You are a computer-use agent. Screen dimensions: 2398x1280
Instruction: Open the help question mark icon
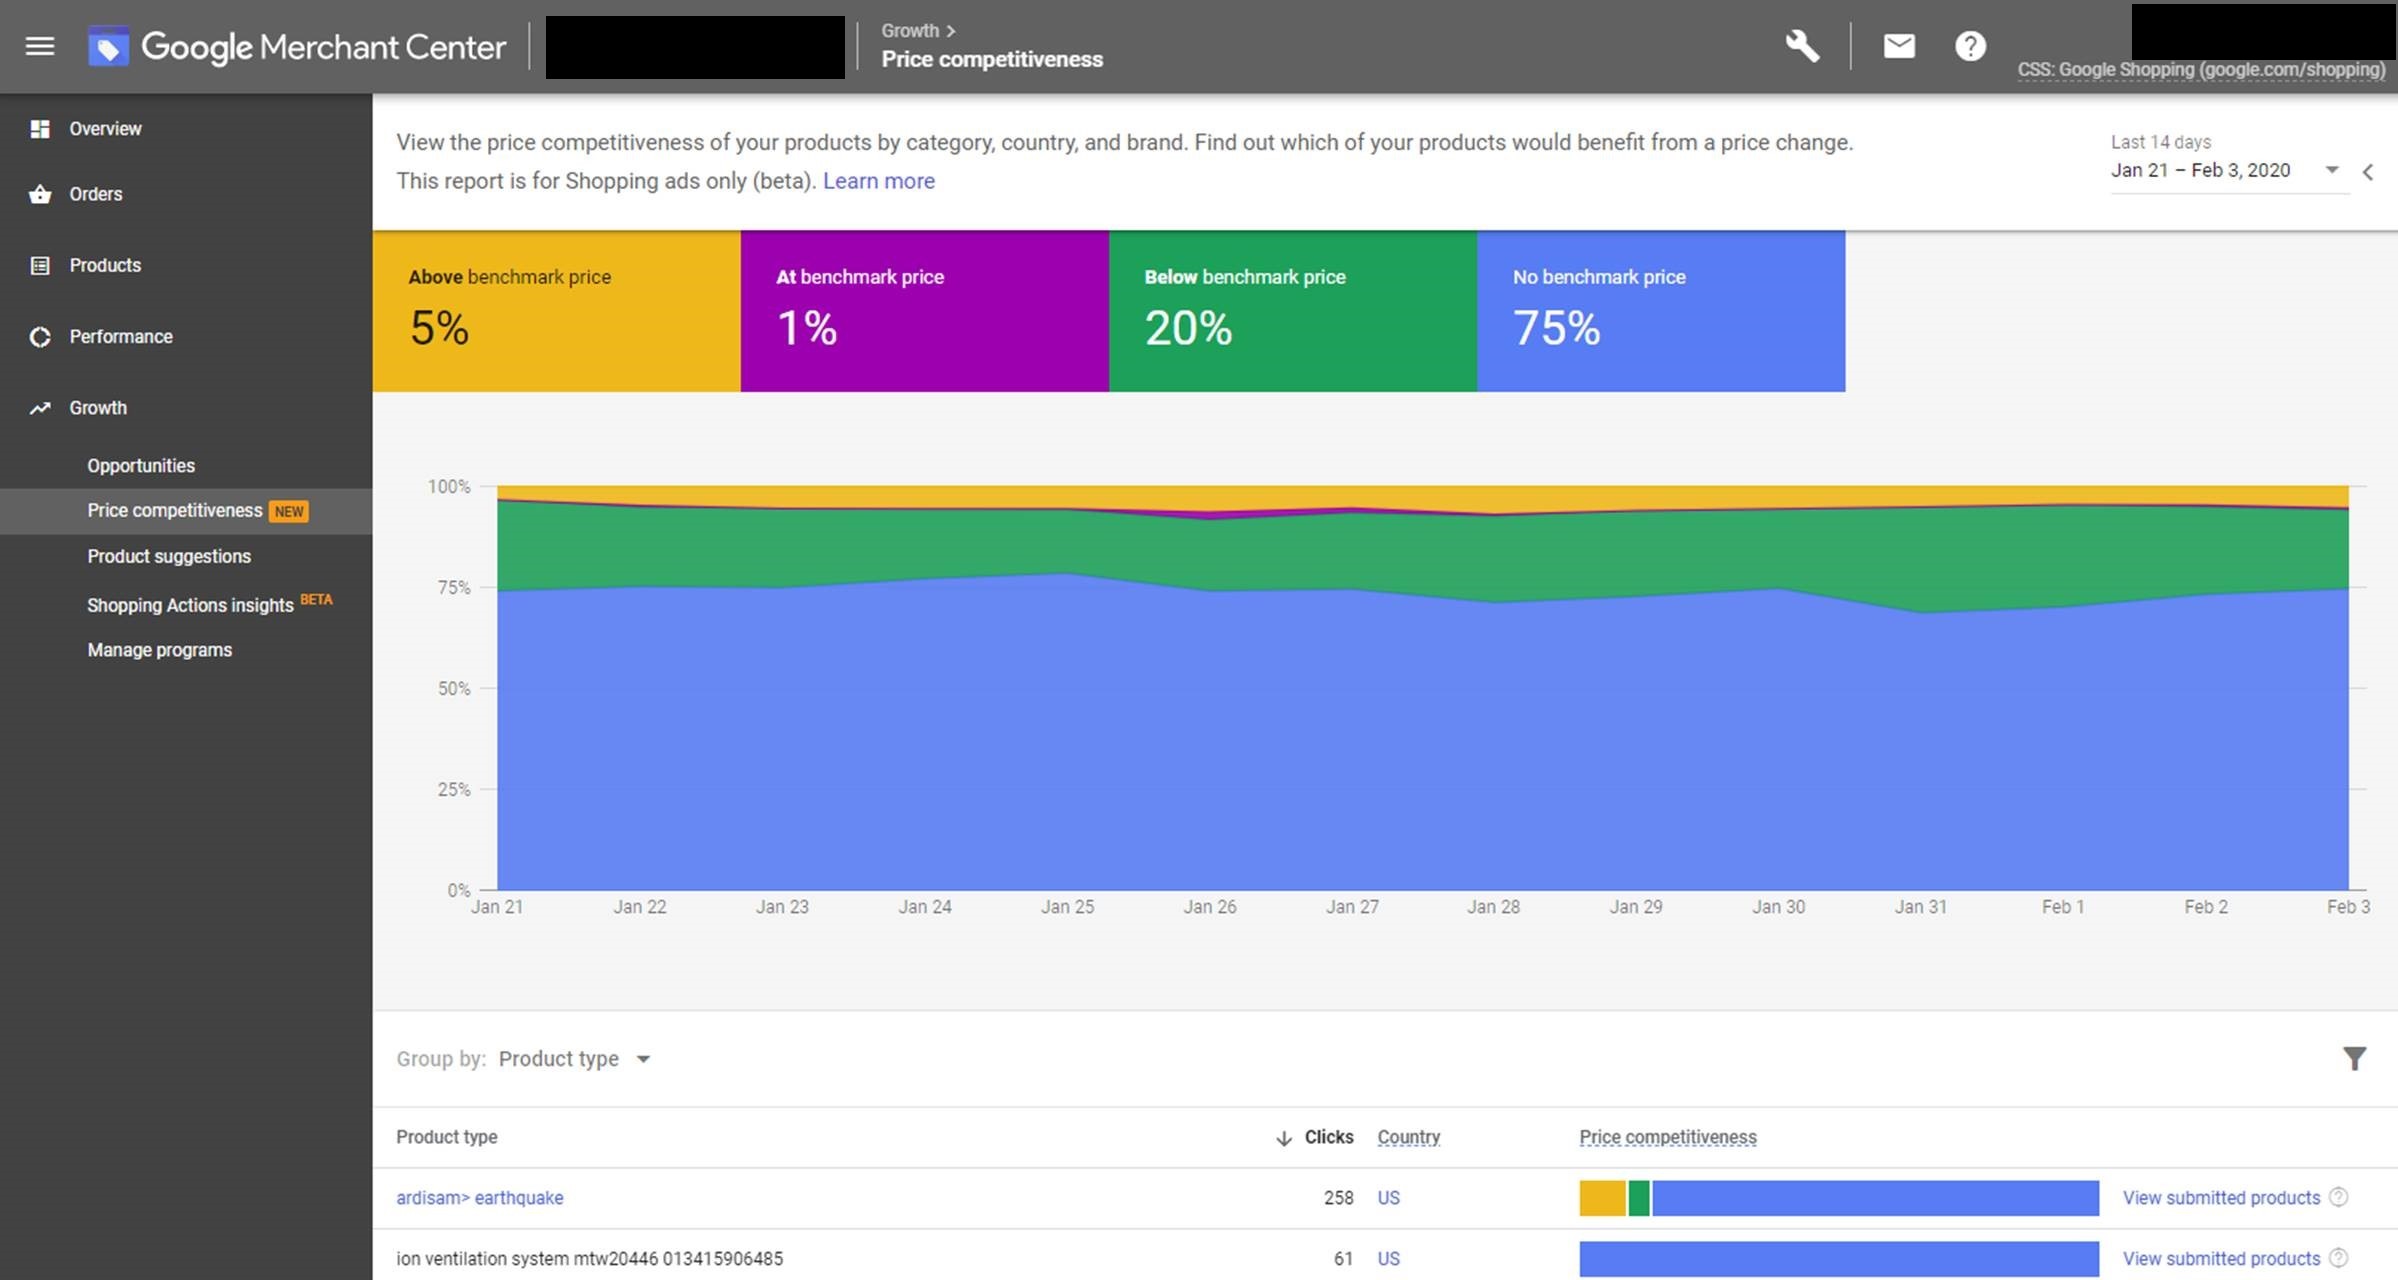point(1970,46)
